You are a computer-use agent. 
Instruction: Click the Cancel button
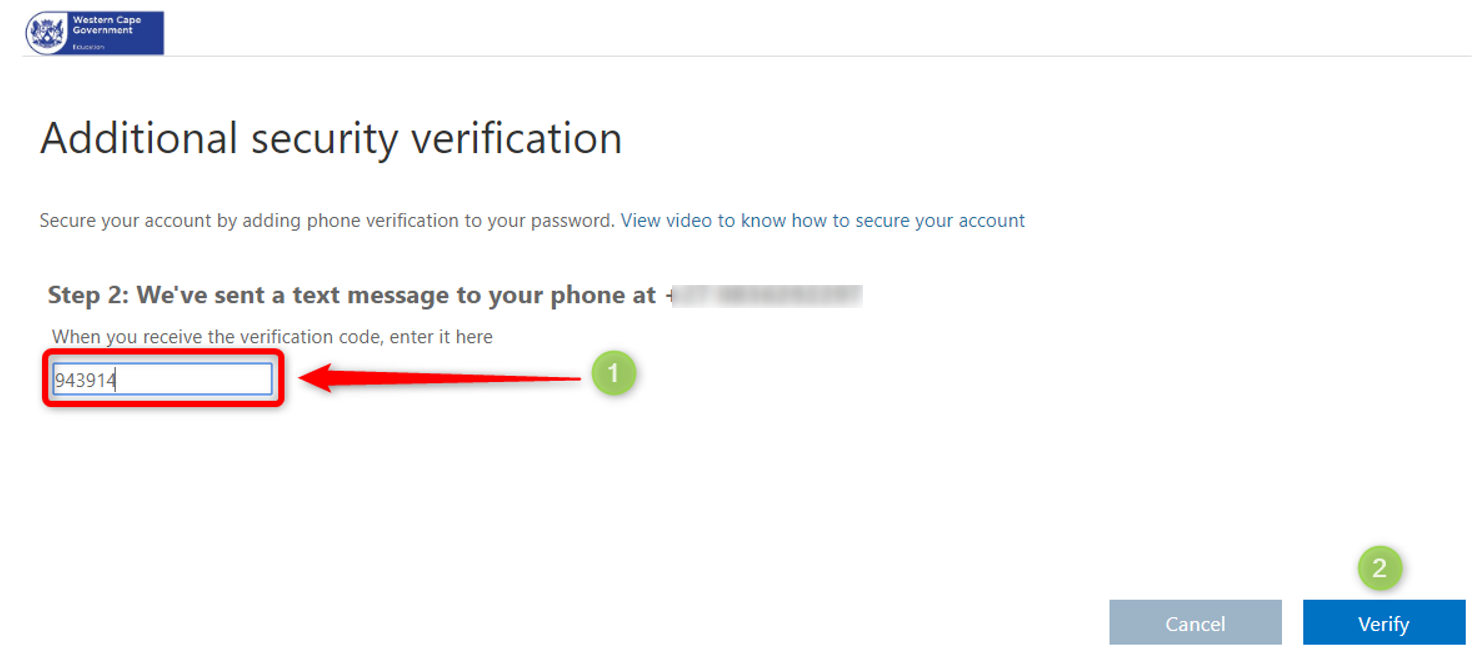1195,623
